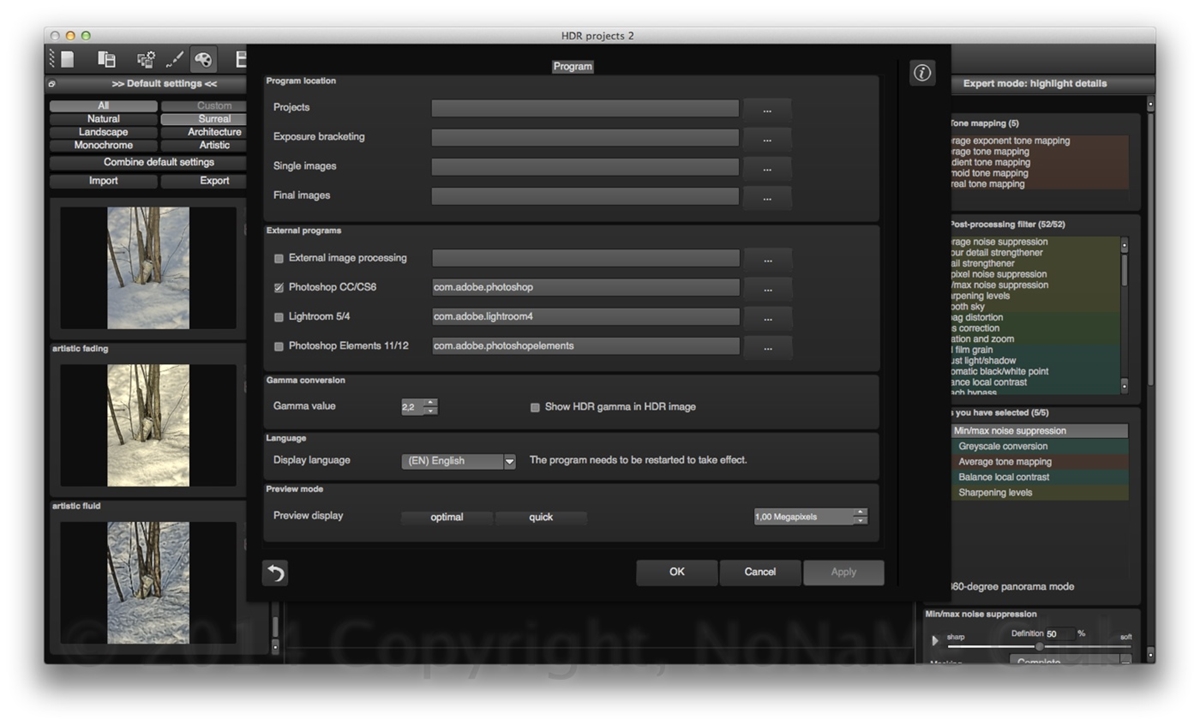Browse for the Photoshop Elements application

(768, 347)
